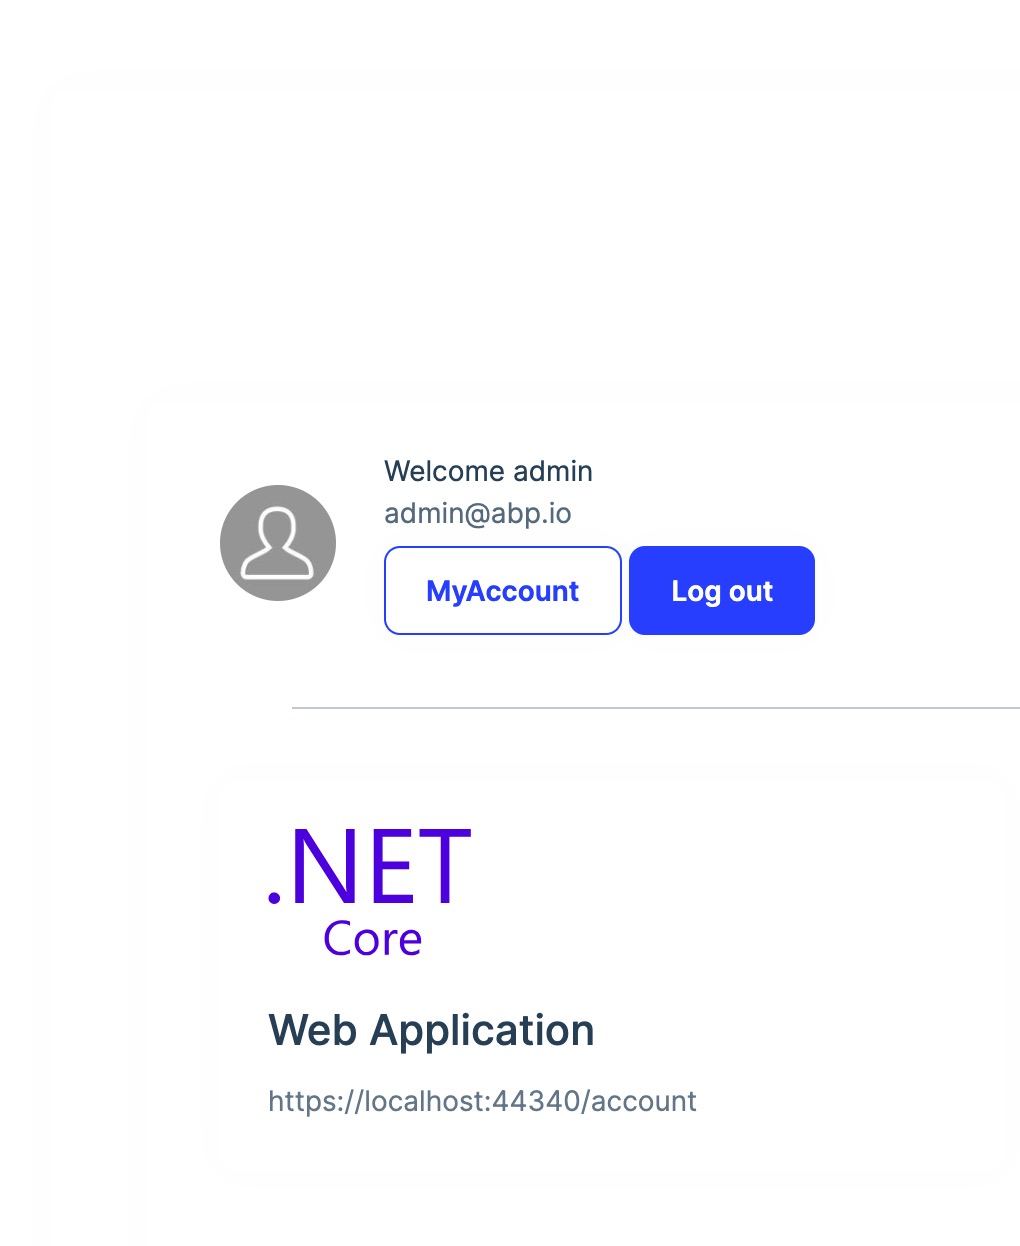The image size is (1020, 1246).
Task: Click empty space in the Web Application card
Action: click(800, 950)
